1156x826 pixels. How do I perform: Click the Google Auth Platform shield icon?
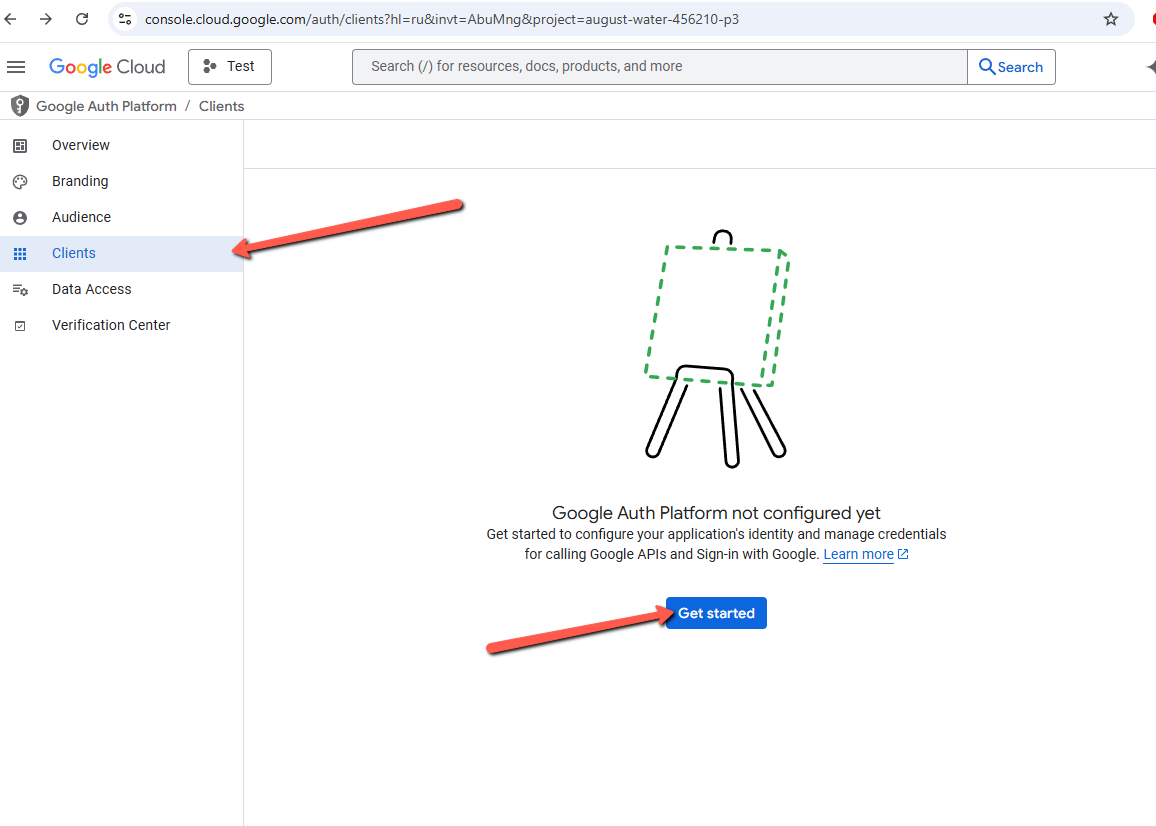tap(20, 106)
